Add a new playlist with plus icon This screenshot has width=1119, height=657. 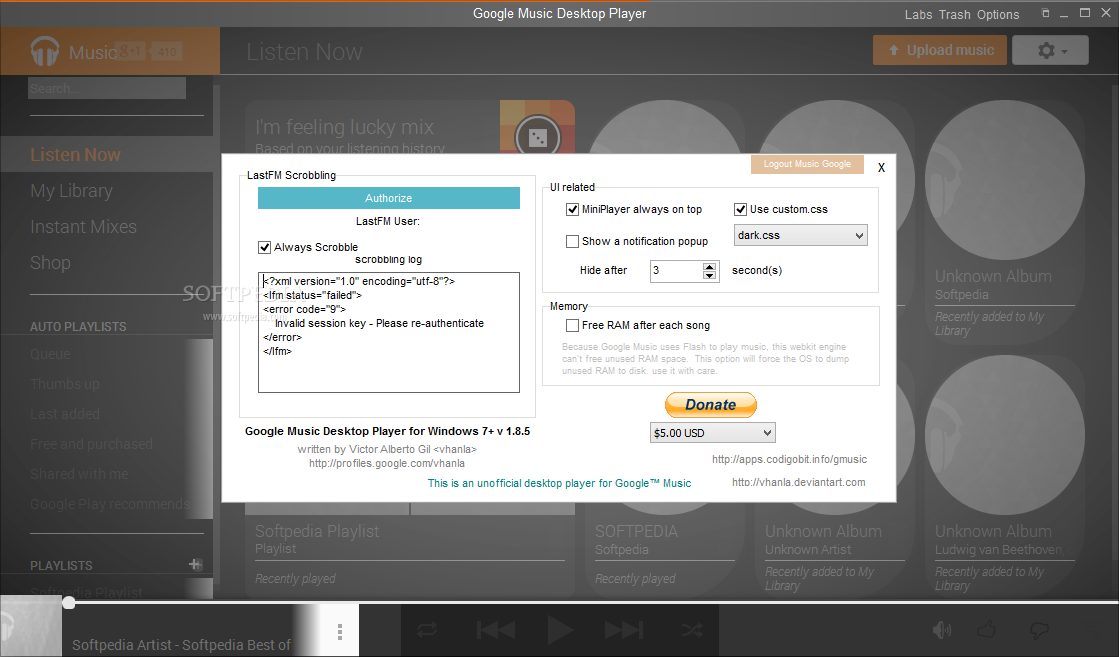coord(195,564)
